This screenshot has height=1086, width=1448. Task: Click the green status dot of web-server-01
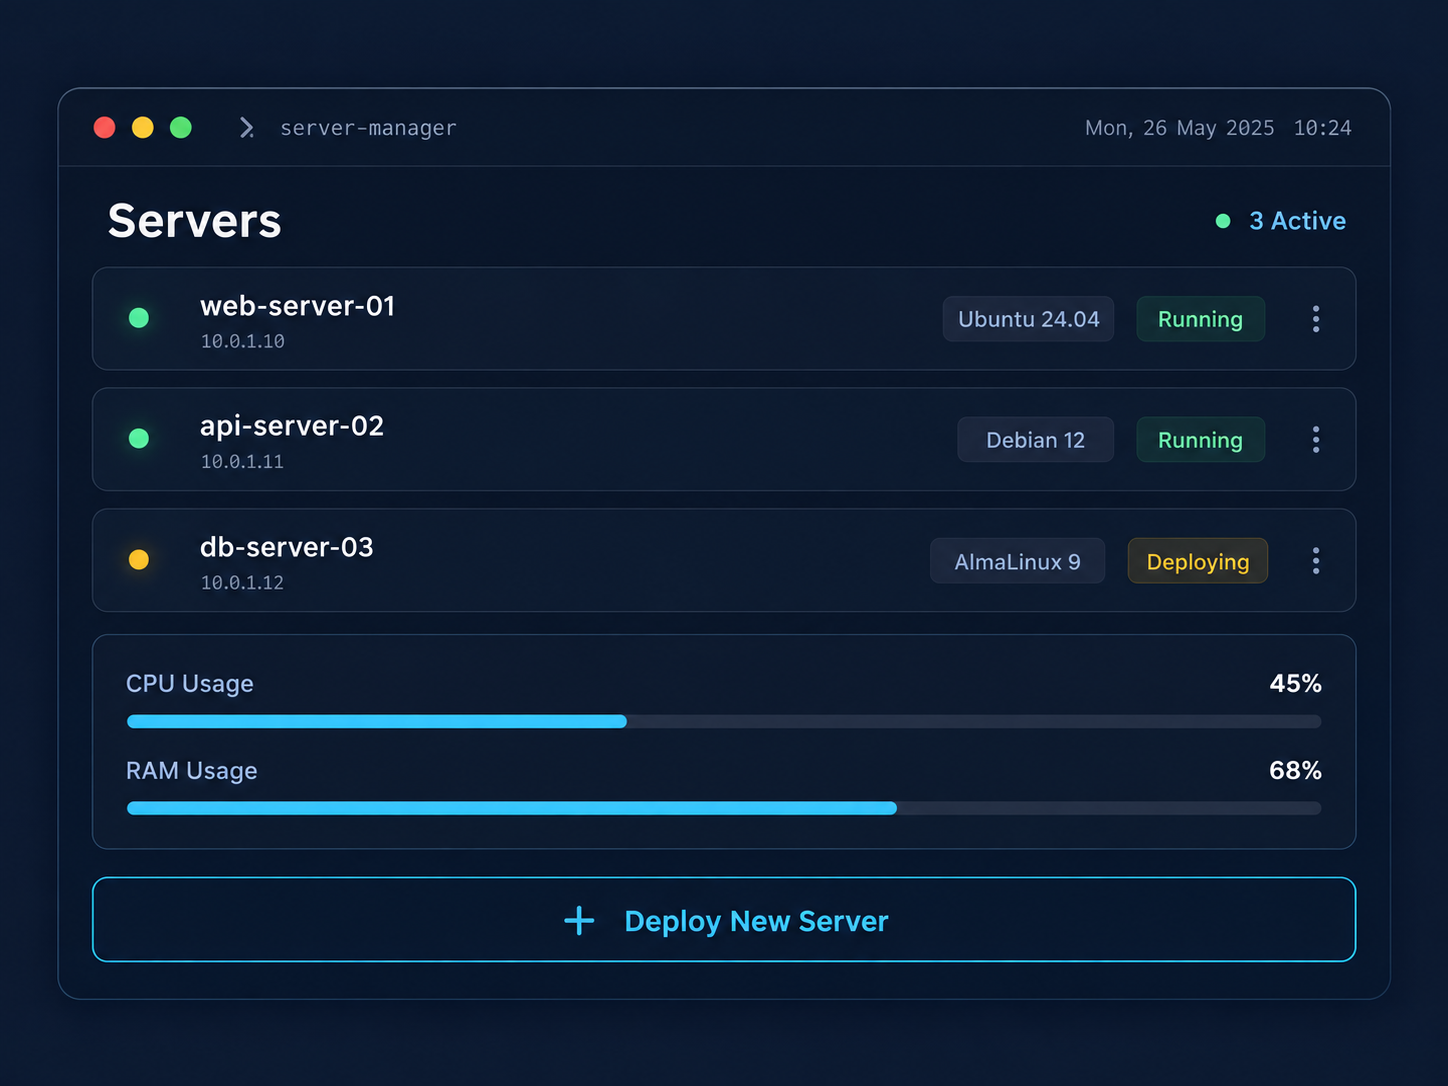pyautogui.click(x=139, y=318)
